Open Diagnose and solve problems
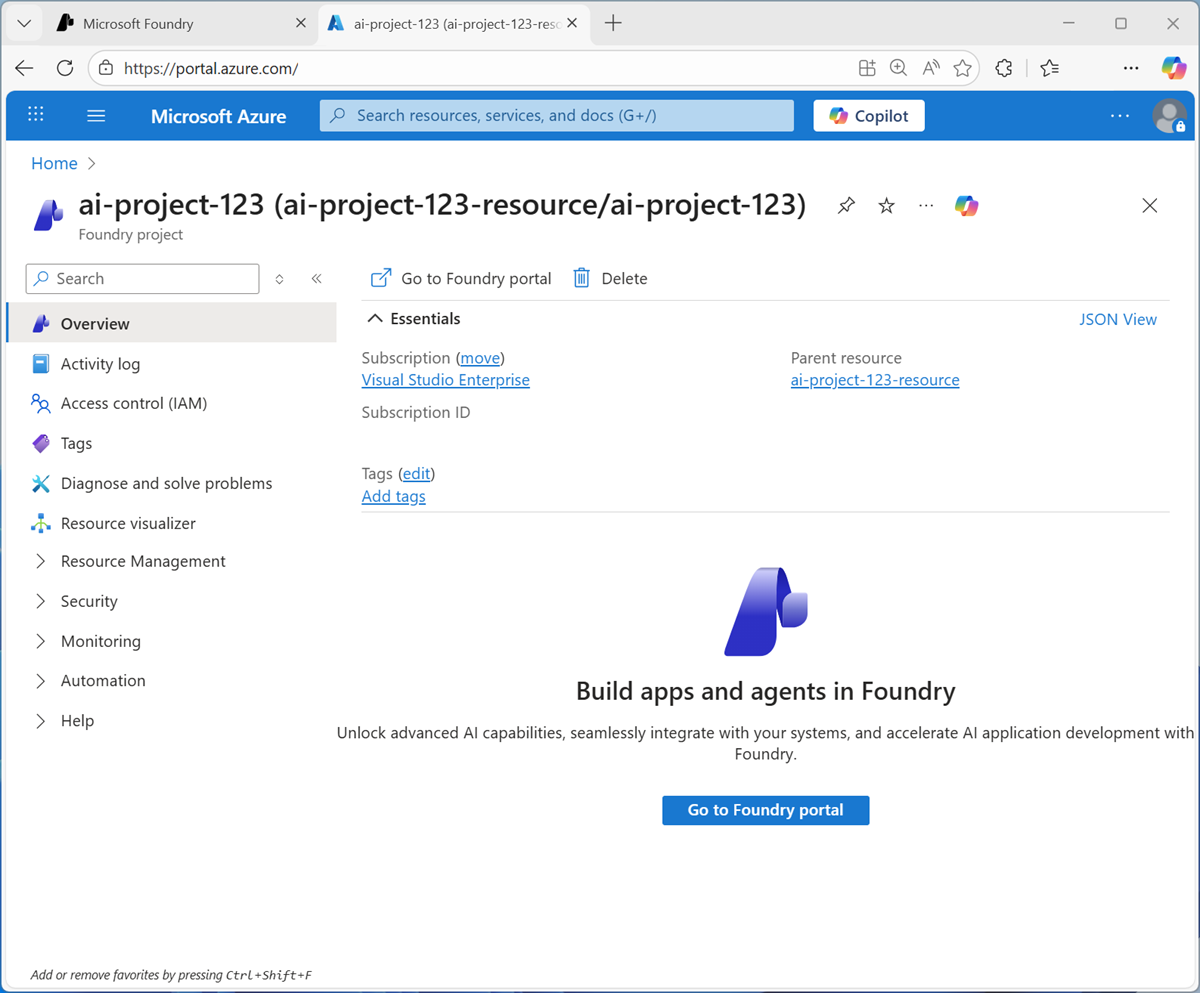 pos(163,483)
